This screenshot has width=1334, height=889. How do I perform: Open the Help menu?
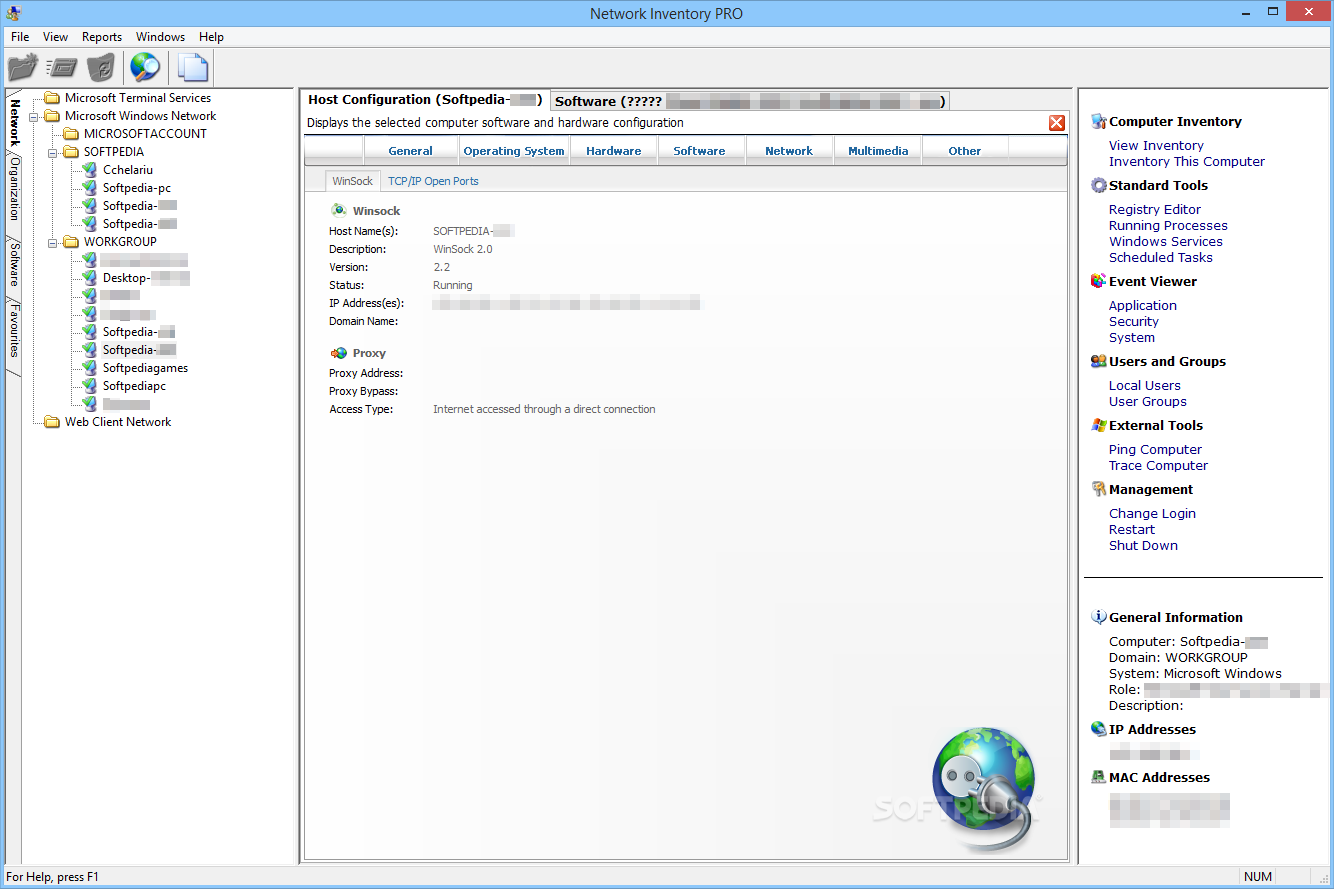212,37
